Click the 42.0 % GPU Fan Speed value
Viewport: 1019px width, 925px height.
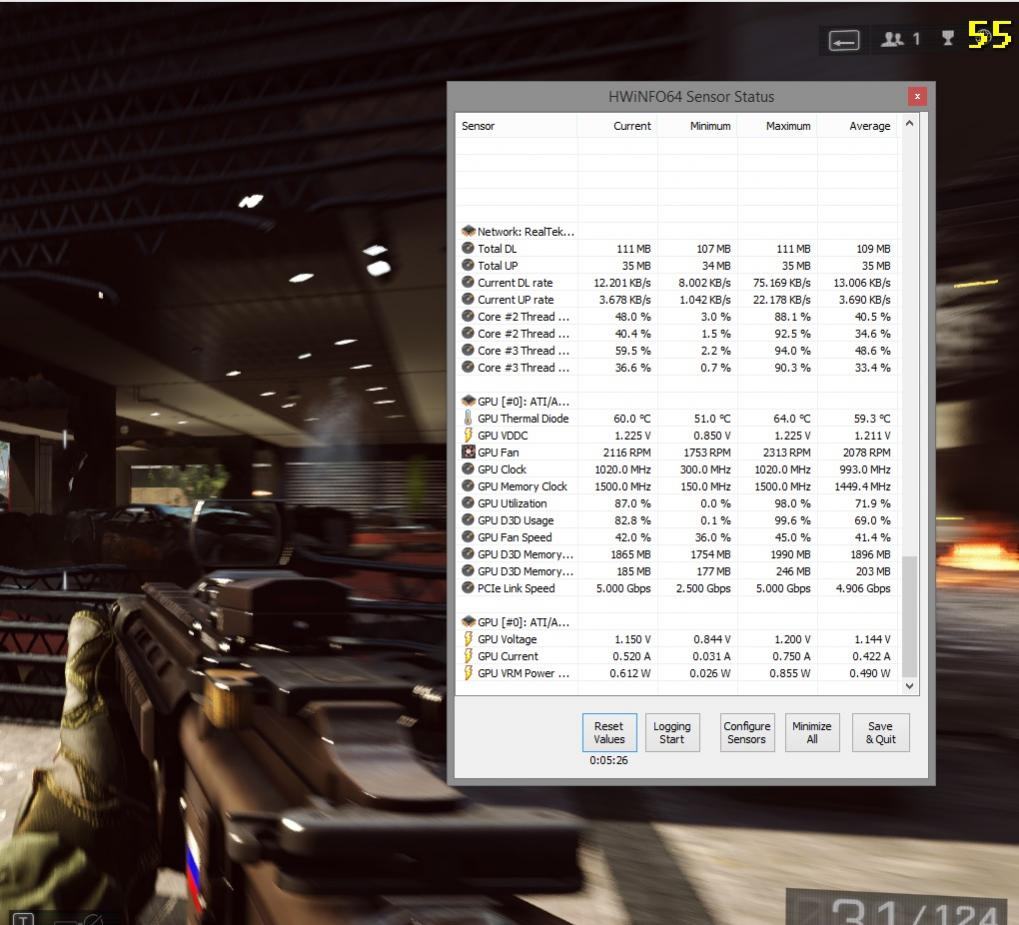pyautogui.click(x=632, y=538)
